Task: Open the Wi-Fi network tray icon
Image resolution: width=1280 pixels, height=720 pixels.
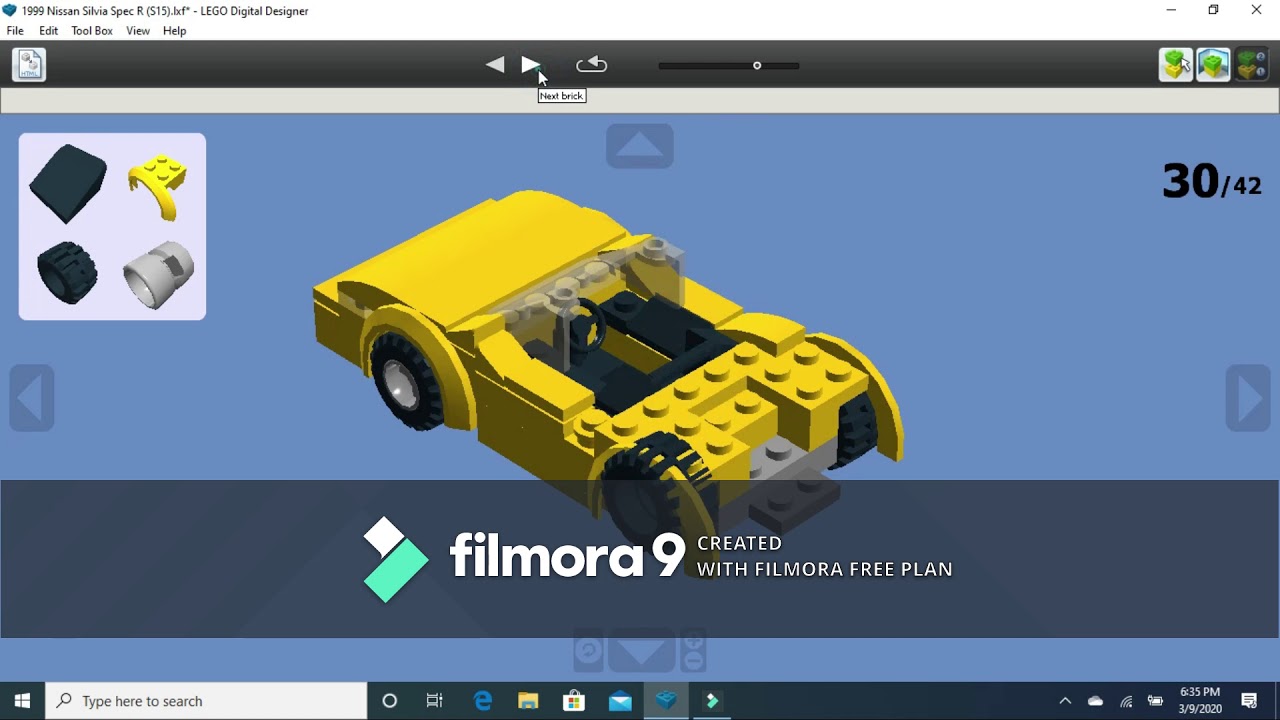Action: point(1126,701)
